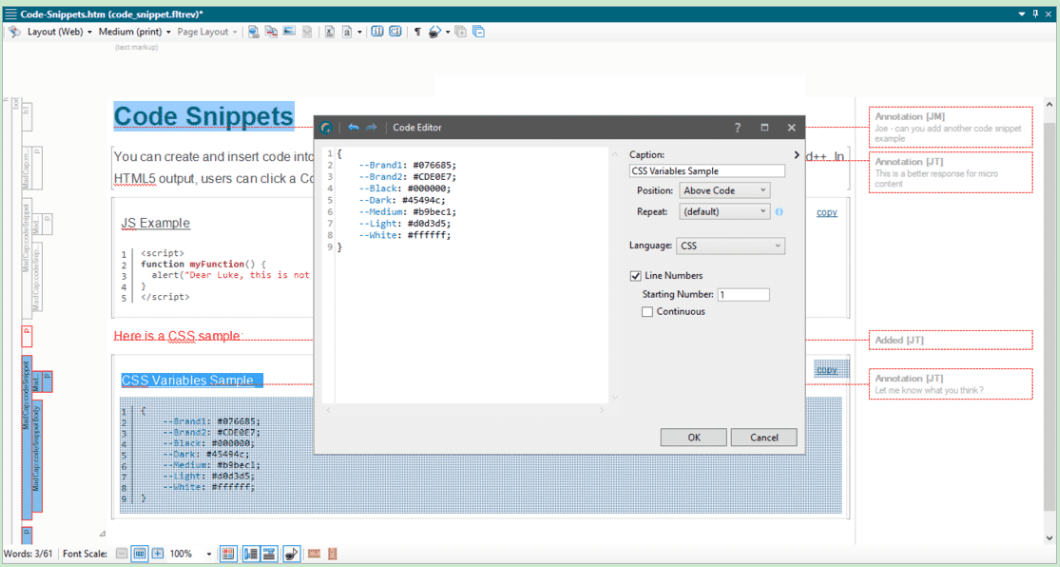Screen dimensions: 1060x567
Task: Click the greyed-out icon after the image icon
Action: click(x=307, y=32)
